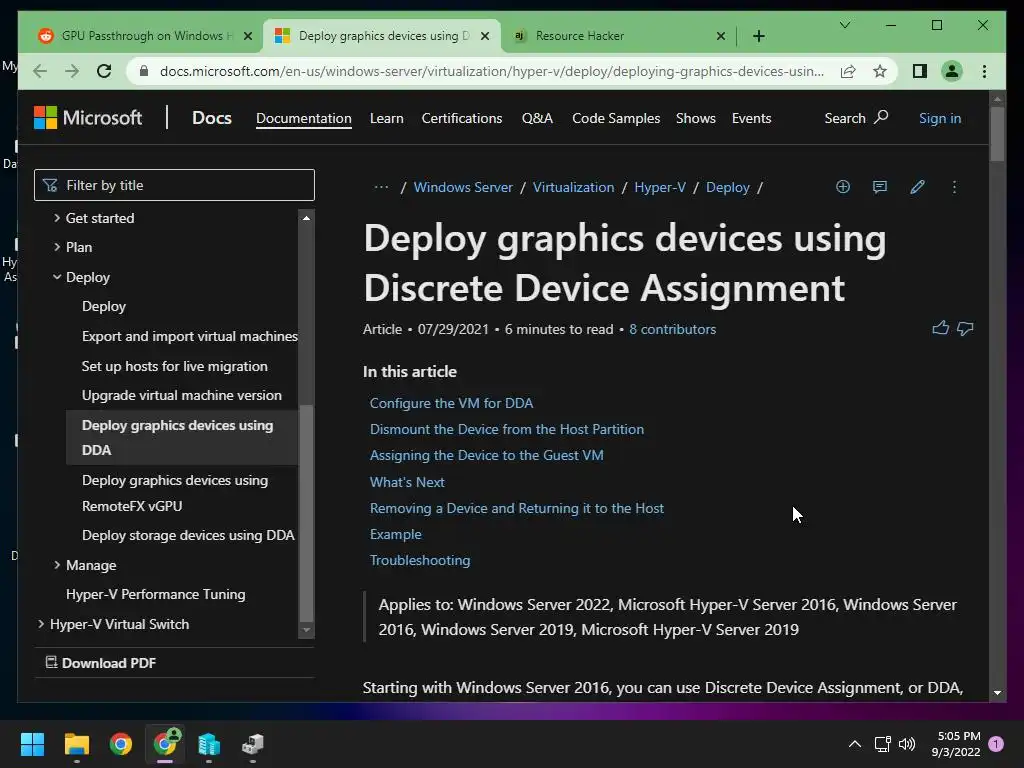Click the Microsoft logo
The image size is (1024, 768).
[88, 118]
